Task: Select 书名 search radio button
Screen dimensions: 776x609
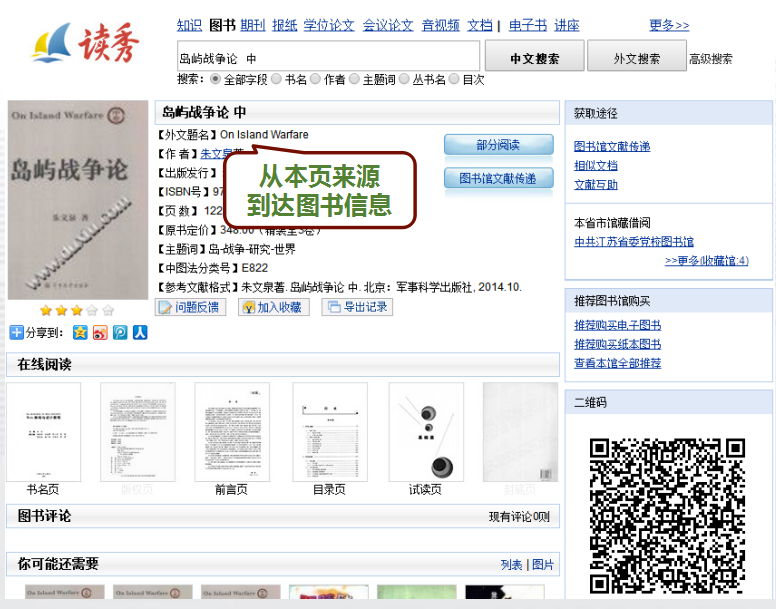Action: [x=276, y=79]
